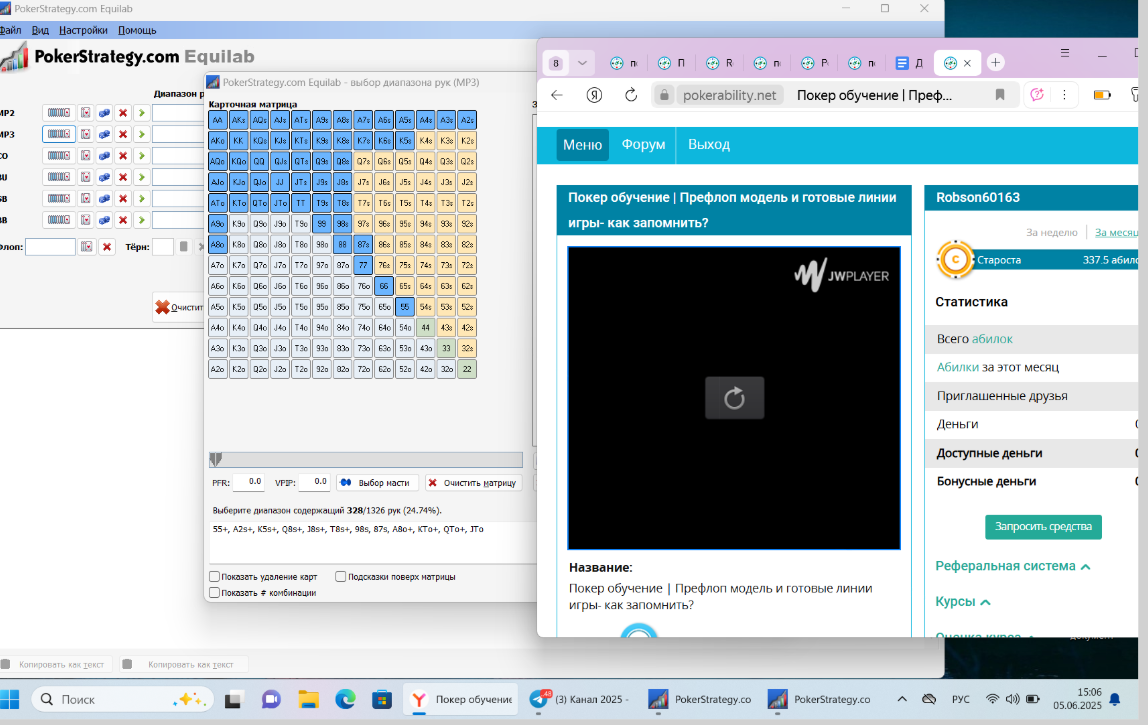The height and width of the screenshot is (725, 1148).
Task: Toggle the A2s cell in card matrix
Action: (467, 120)
